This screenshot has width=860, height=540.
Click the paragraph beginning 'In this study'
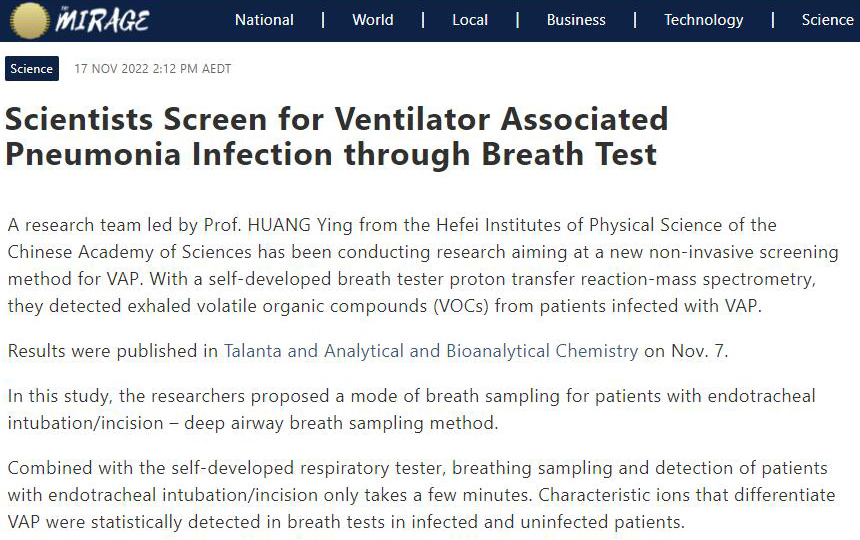point(411,410)
